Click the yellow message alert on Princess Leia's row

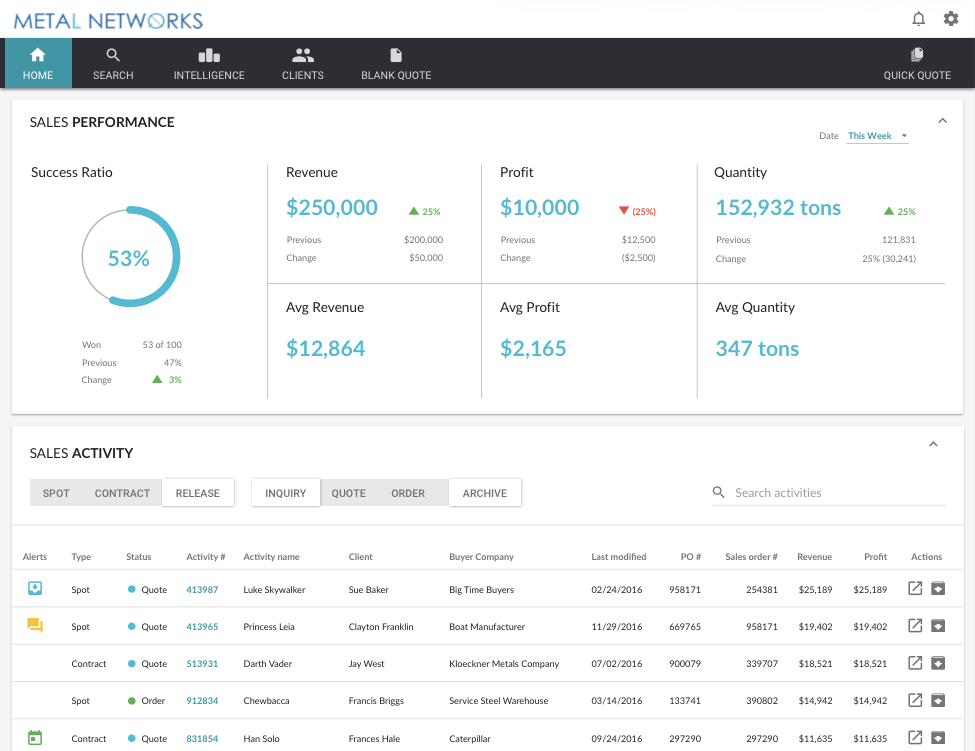click(x=35, y=626)
